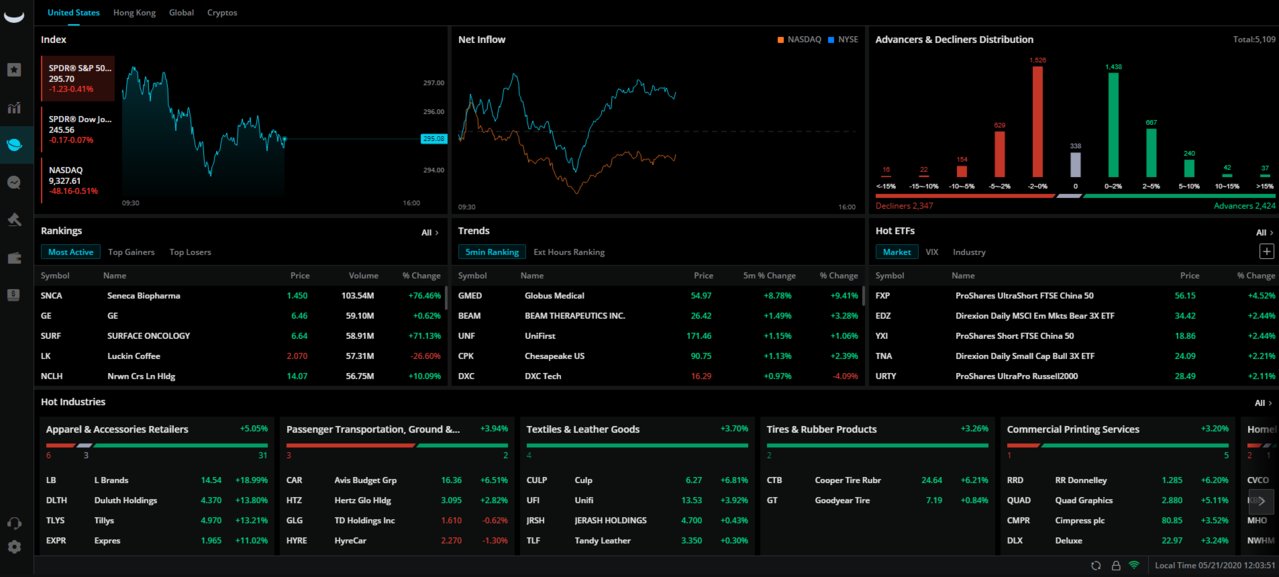Screen dimensions: 1279x577
Task: Open the Textiles & Leather Goods industry title
Action: click(583, 429)
